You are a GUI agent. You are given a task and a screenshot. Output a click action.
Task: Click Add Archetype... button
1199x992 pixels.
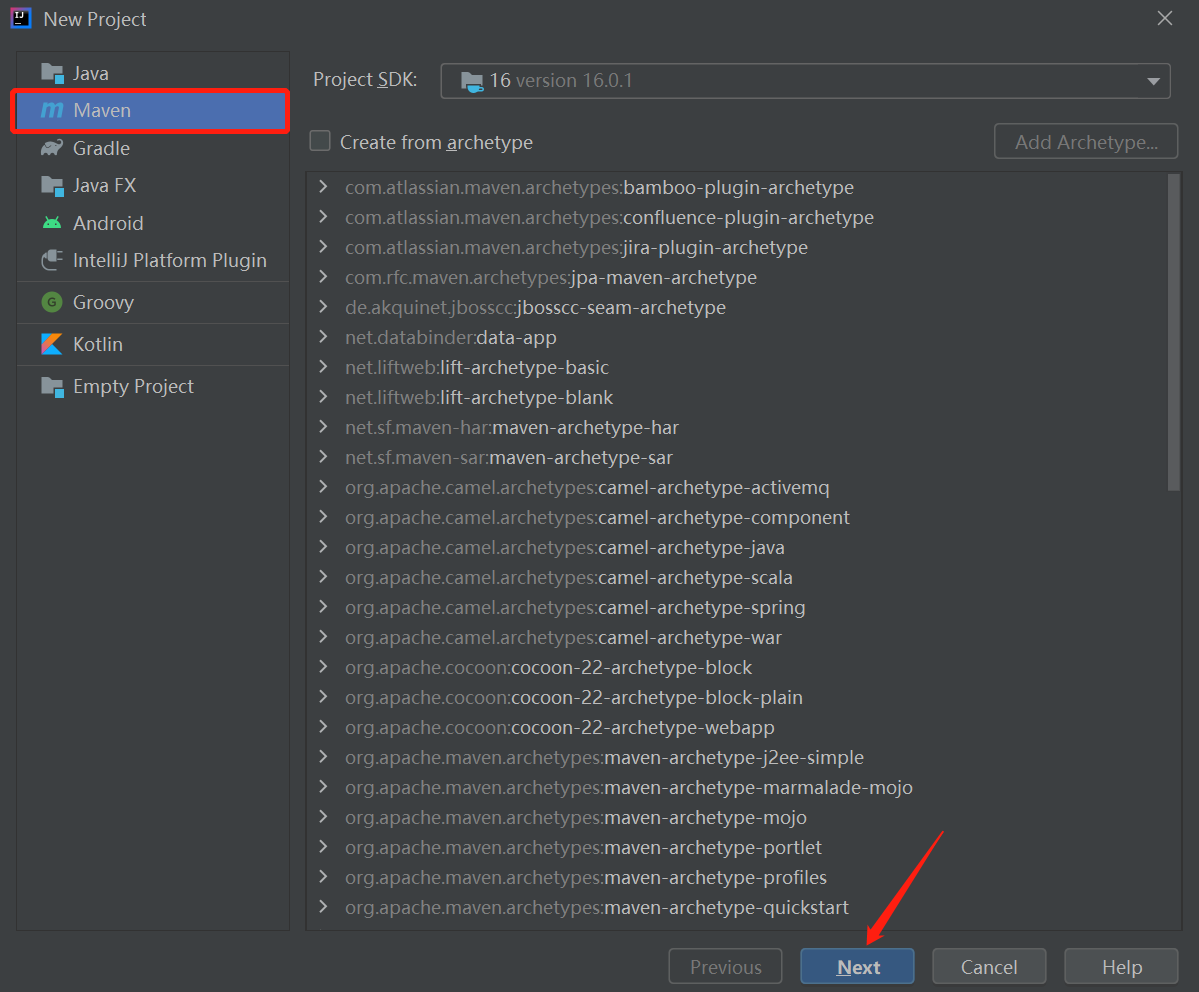[x=1086, y=141]
